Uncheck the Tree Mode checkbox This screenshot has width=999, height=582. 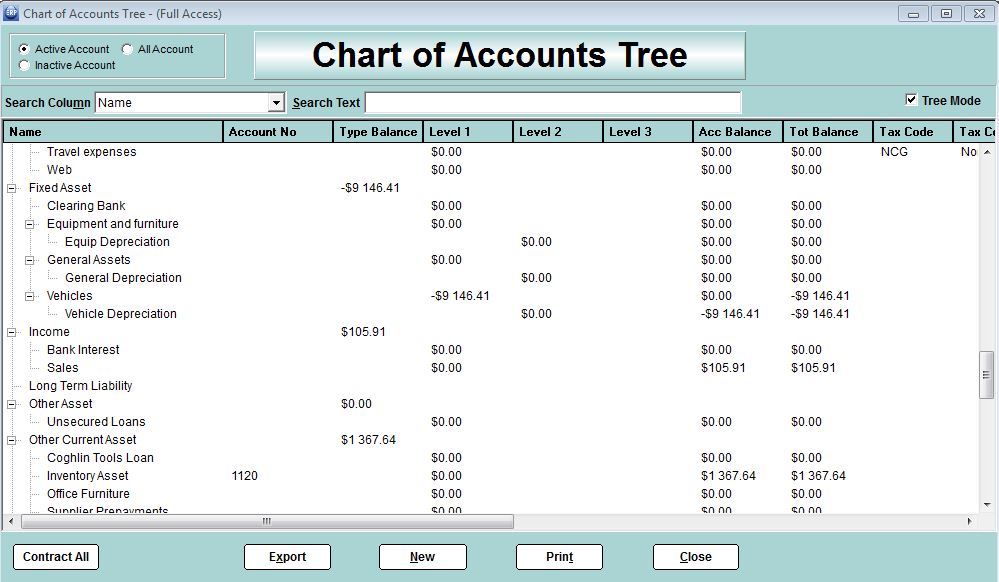911,100
